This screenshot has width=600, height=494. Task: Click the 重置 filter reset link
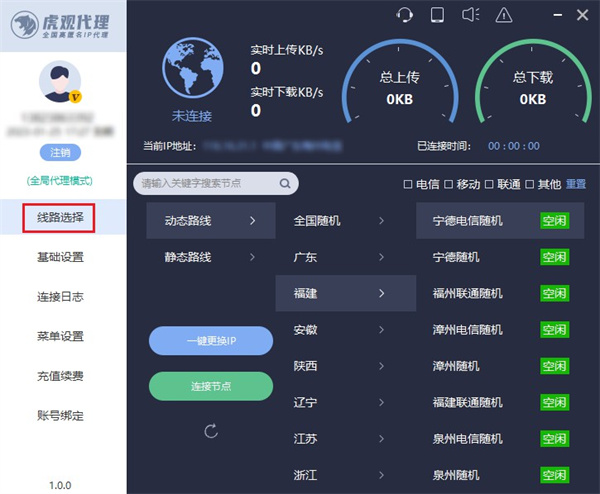[x=576, y=184]
